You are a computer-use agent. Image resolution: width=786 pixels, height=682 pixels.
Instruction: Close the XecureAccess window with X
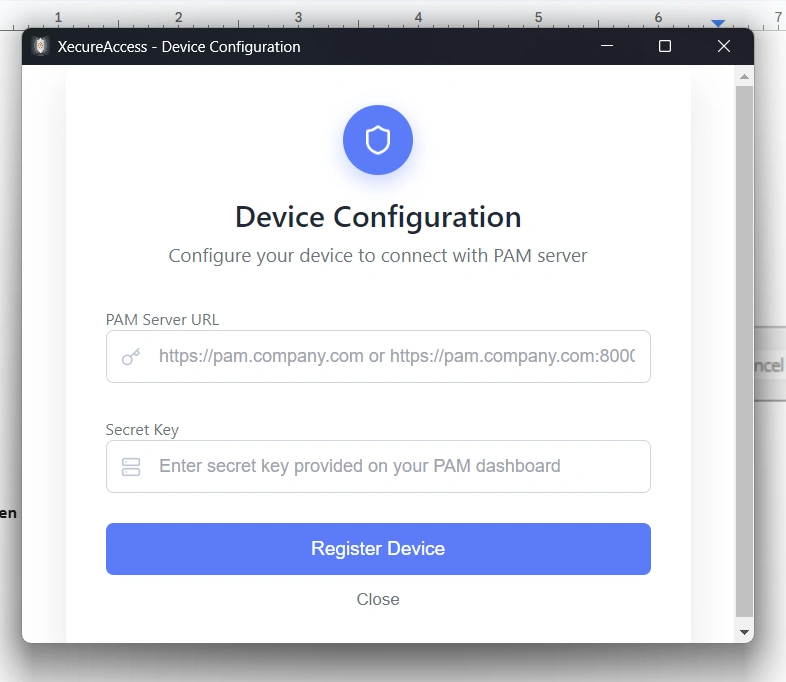(x=723, y=46)
